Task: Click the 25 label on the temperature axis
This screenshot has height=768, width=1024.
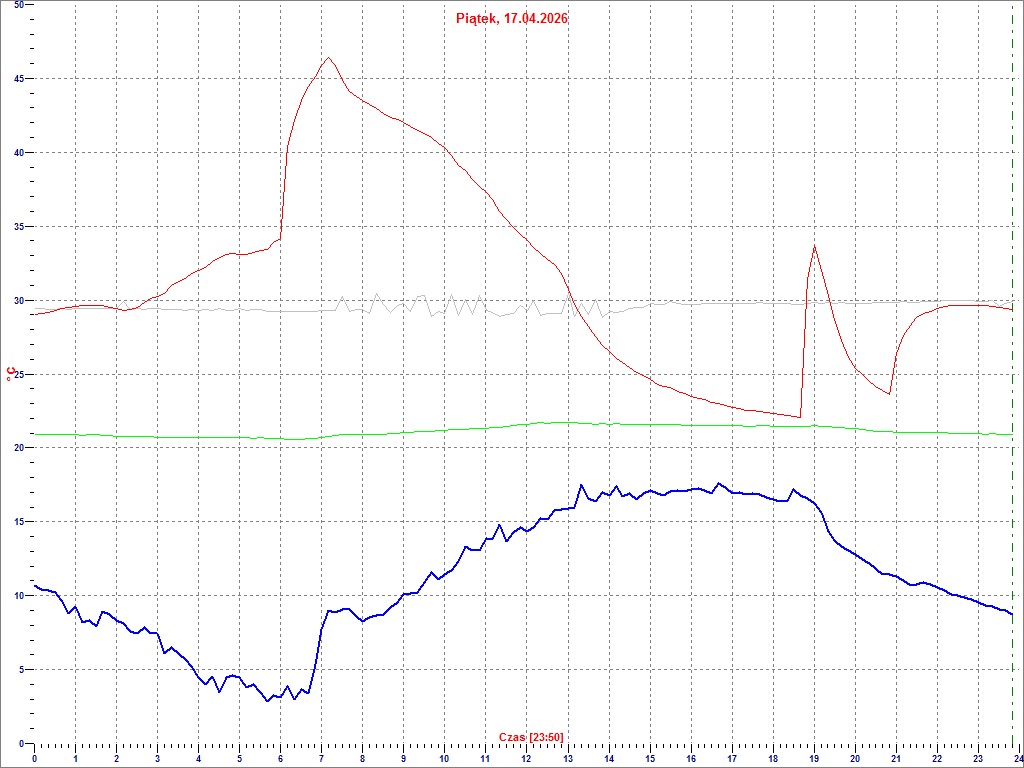Action: (20, 374)
